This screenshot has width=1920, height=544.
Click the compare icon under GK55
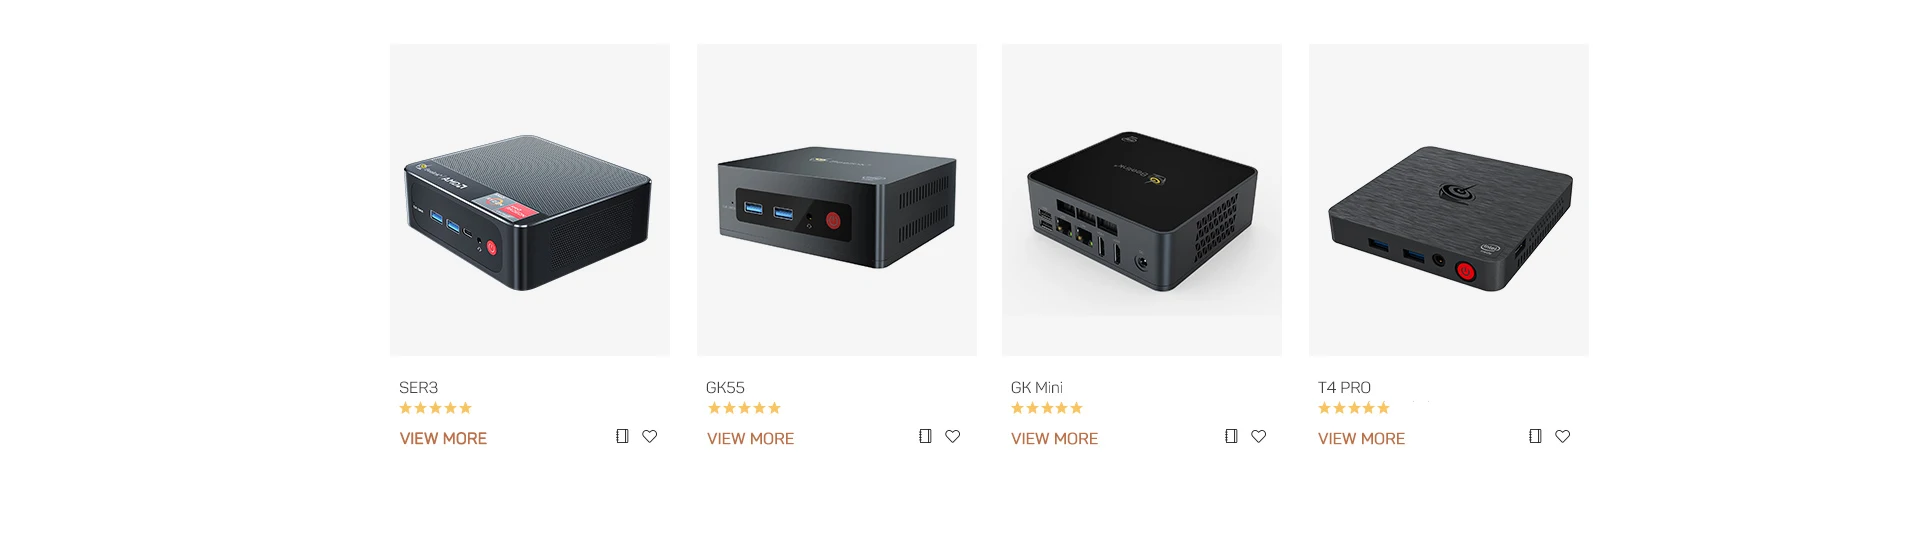point(925,436)
